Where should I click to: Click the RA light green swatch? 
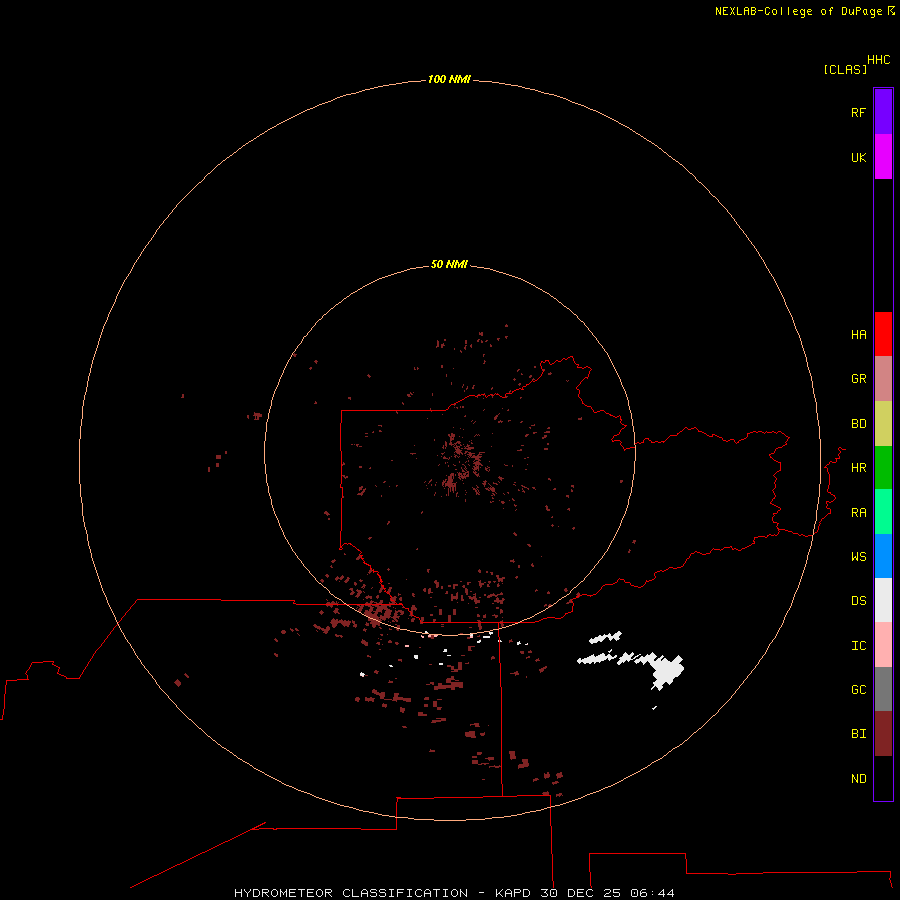[x=883, y=512]
